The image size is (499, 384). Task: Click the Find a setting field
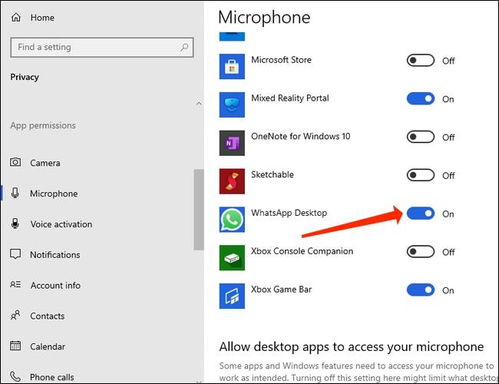point(102,47)
